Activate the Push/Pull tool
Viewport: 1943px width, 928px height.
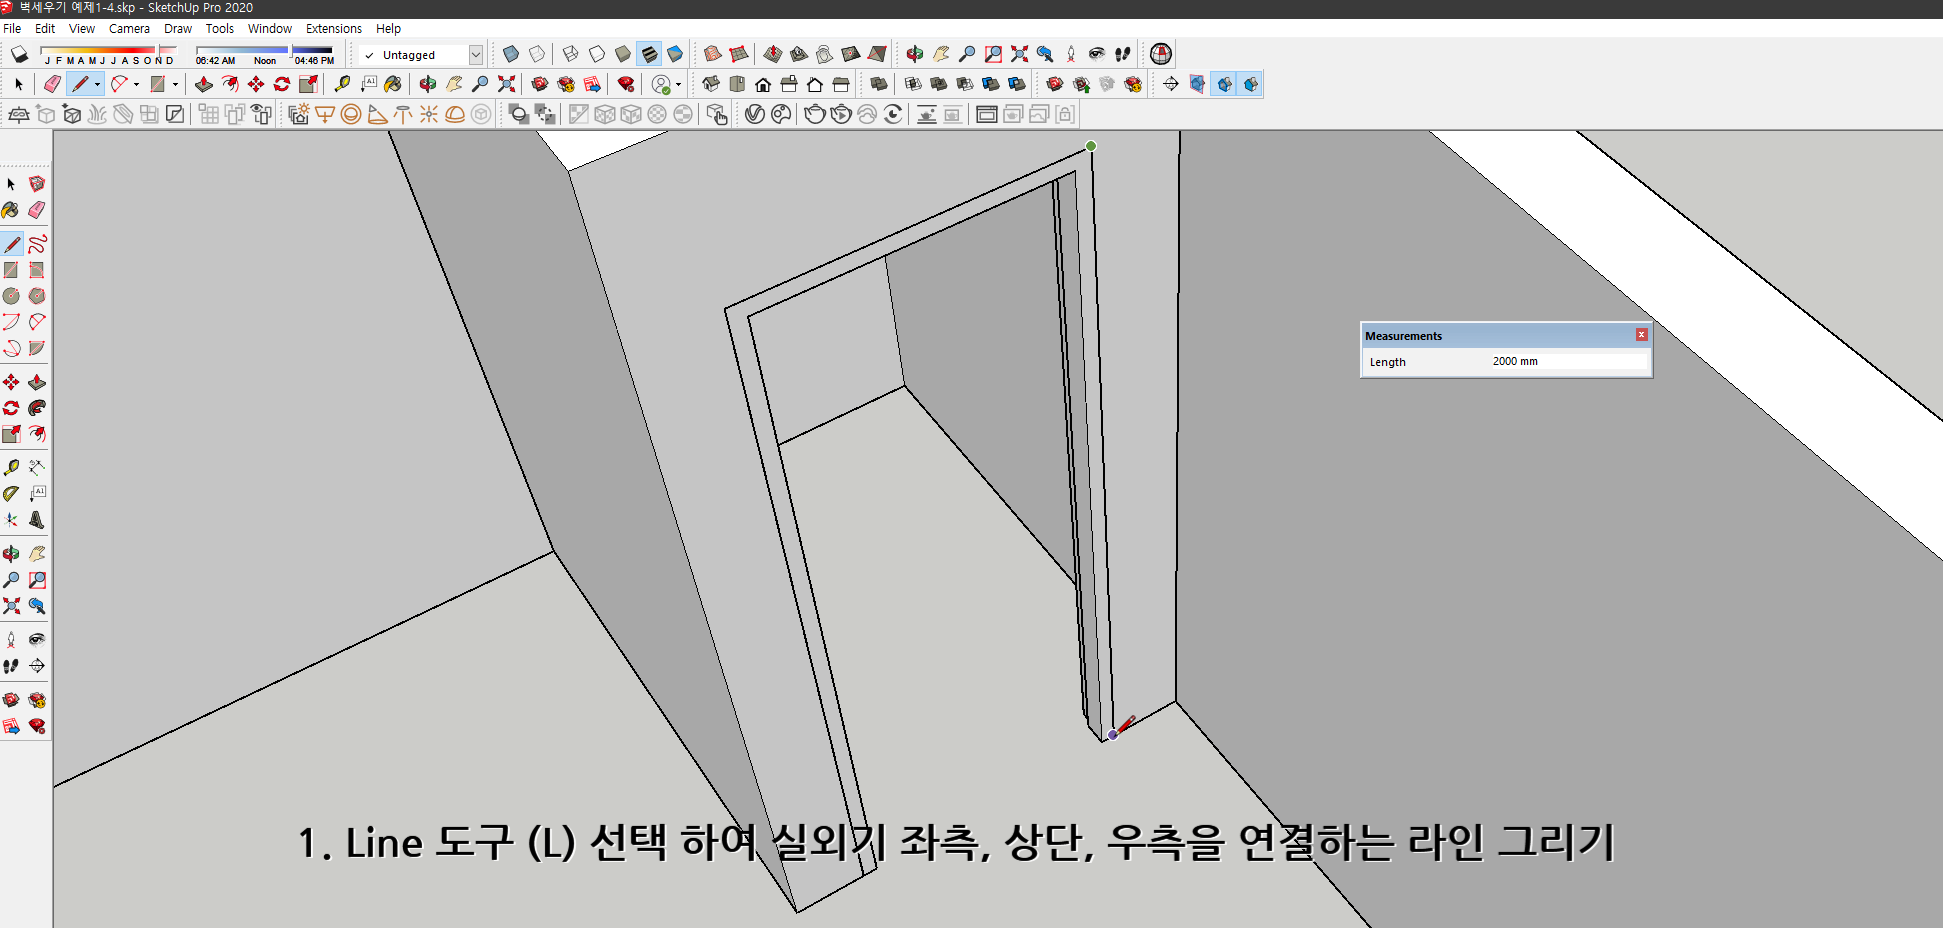pos(205,84)
